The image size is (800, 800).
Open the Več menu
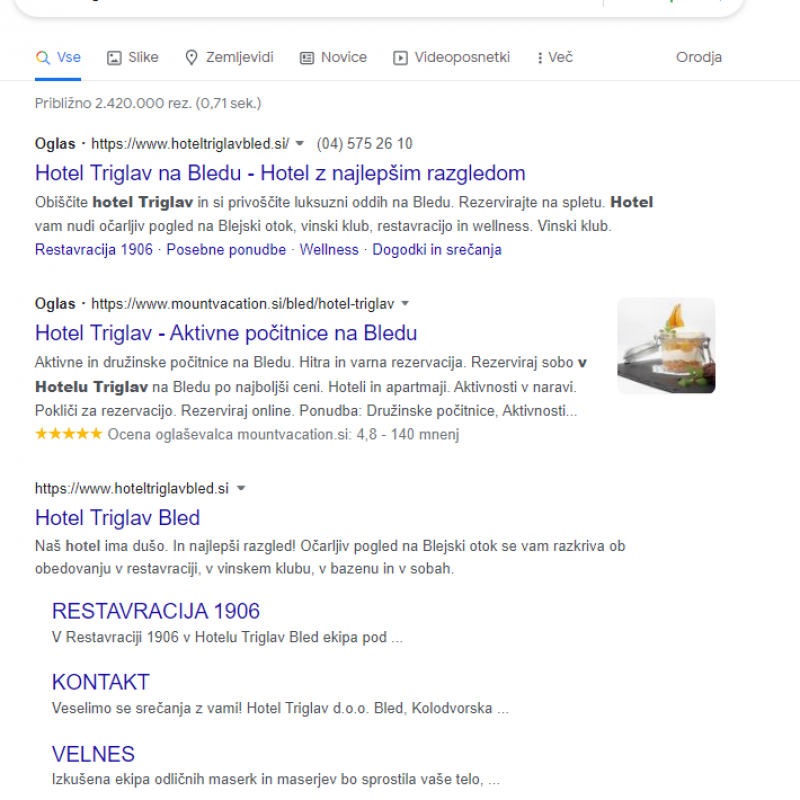pyautogui.click(x=555, y=57)
